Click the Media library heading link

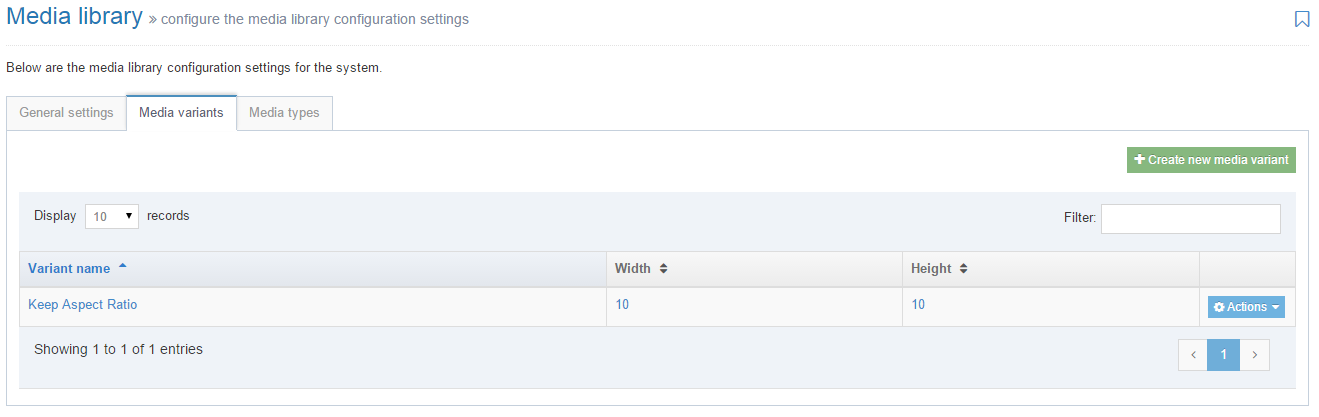(x=76, y=18)
